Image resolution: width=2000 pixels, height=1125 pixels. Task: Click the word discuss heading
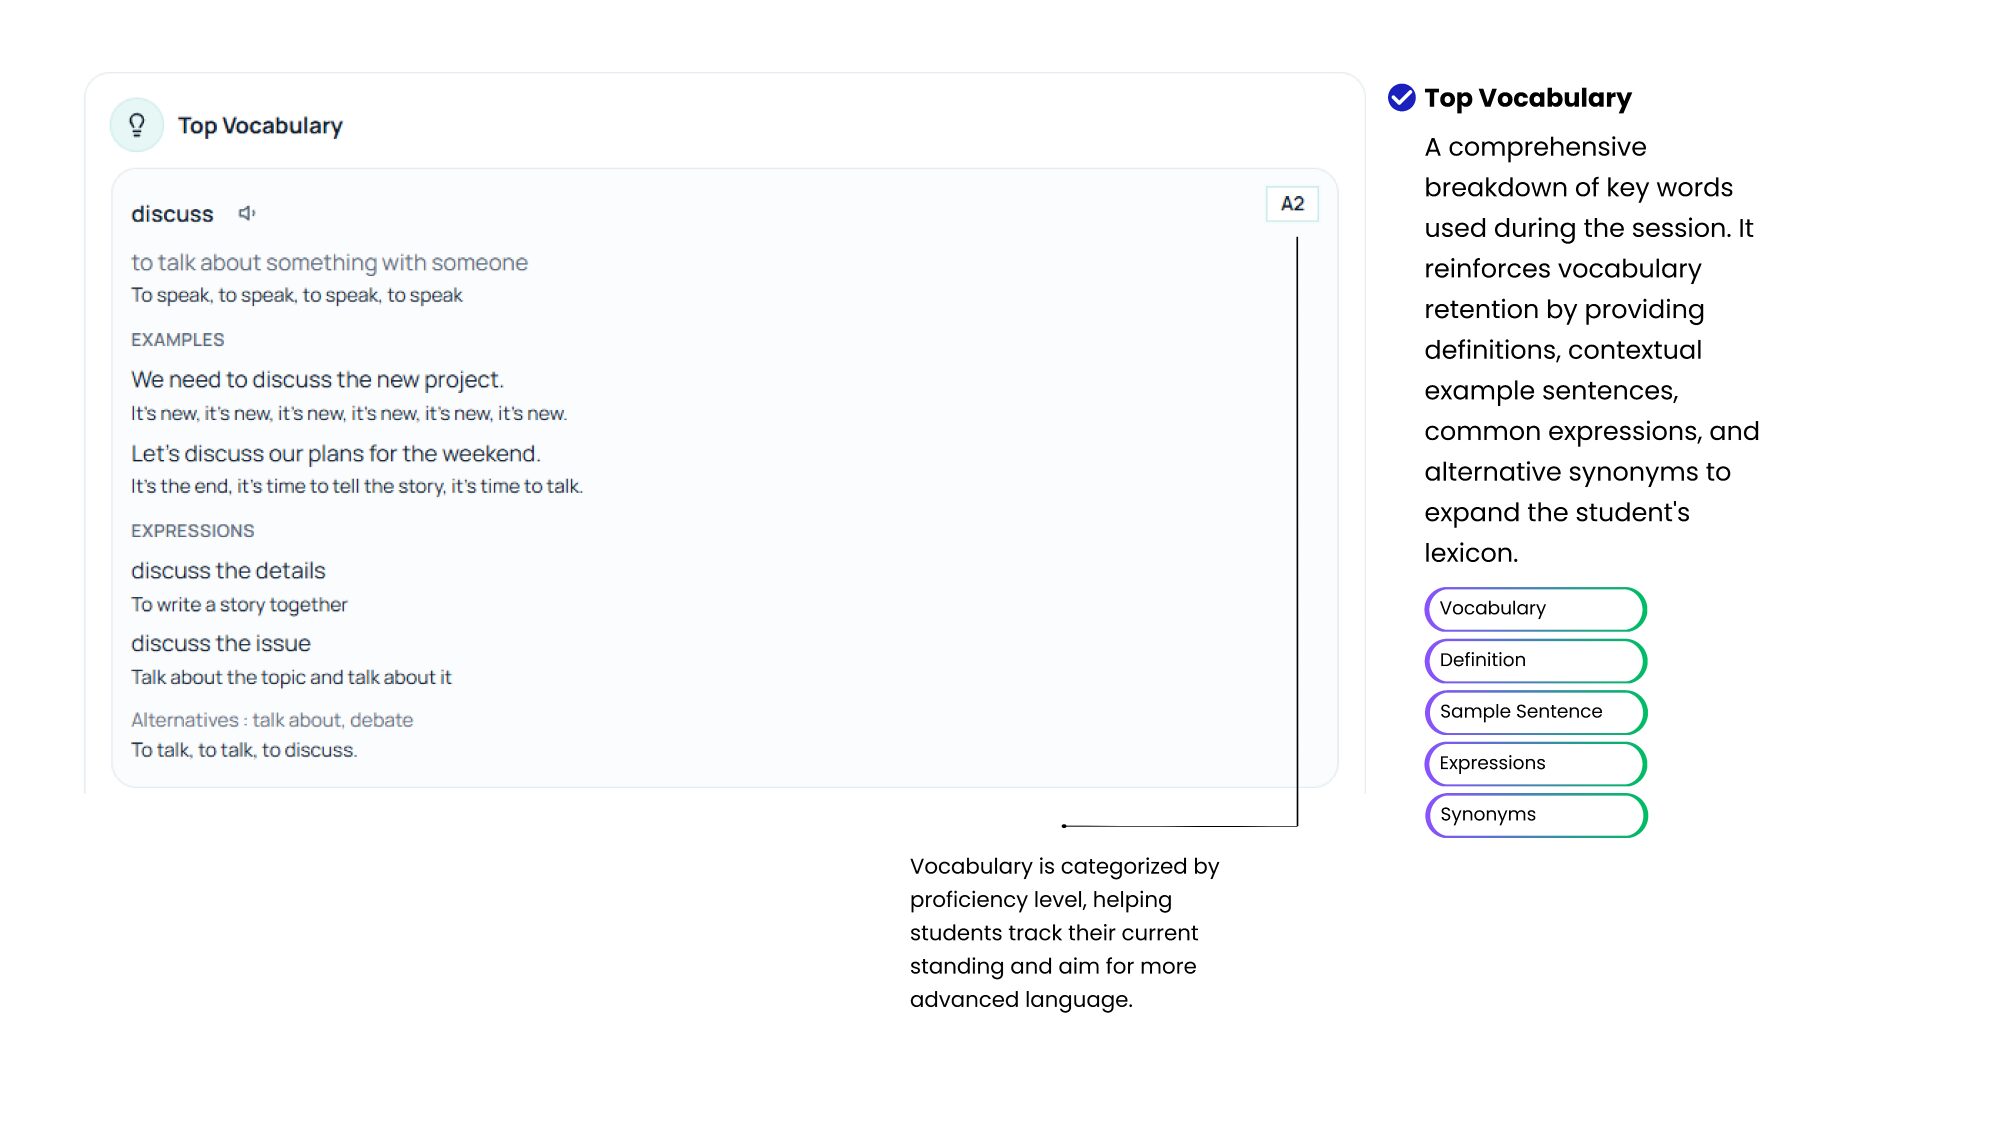click(172, 214)
